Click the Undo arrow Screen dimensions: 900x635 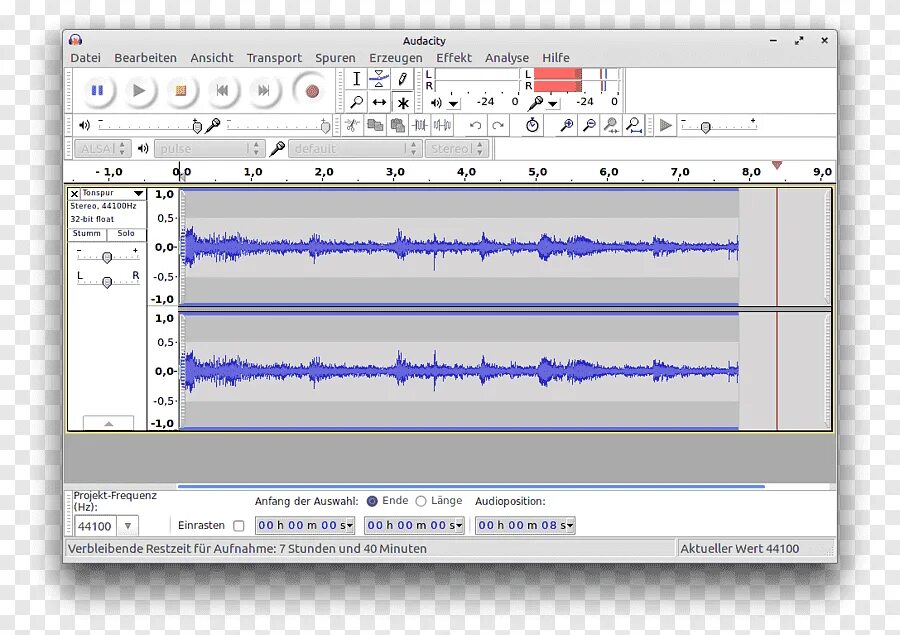pyautogui.click(x=475, y=125)
